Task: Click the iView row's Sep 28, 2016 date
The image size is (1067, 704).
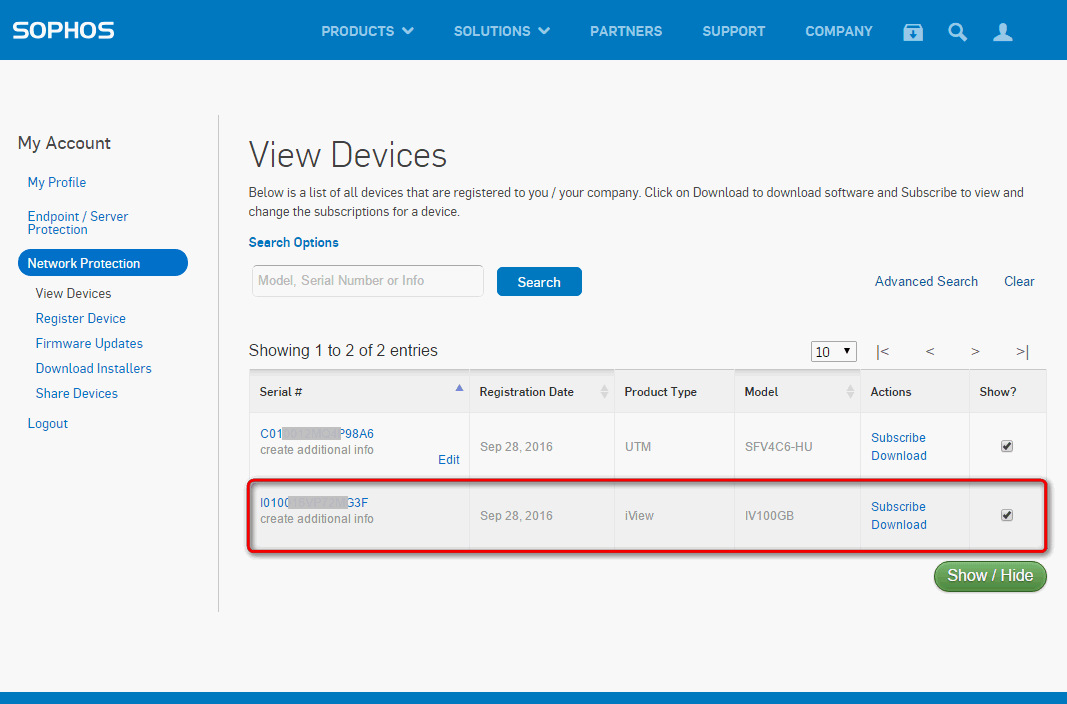Action: pyautogui.click(x=516, y=516)
